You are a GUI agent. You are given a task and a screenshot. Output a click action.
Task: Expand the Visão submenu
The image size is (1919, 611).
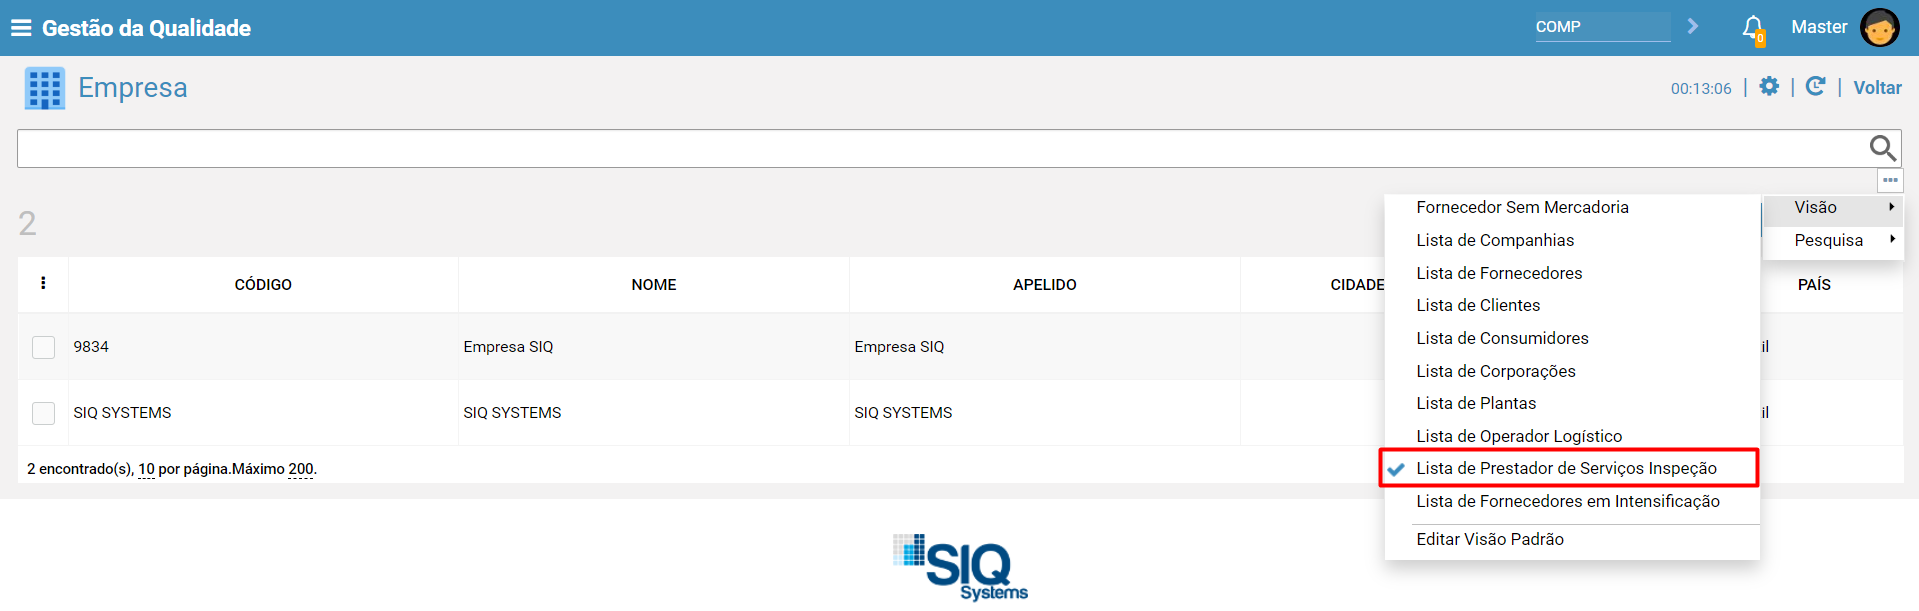(x=1833, y=207)
